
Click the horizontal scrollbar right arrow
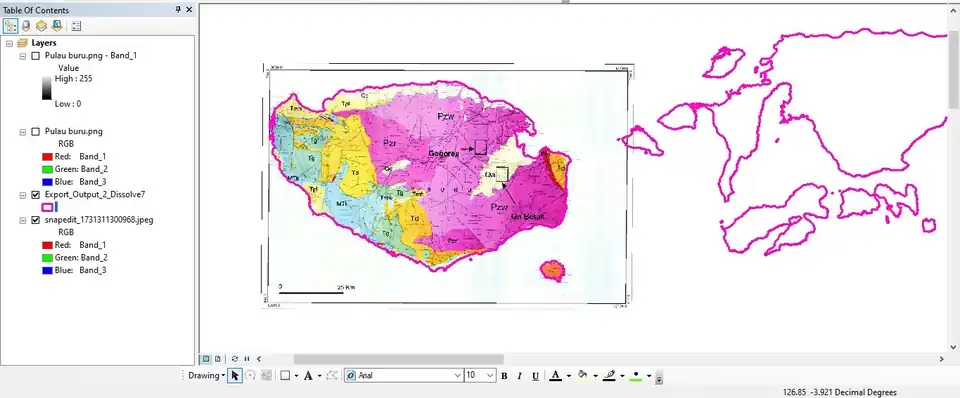point(942,359)
